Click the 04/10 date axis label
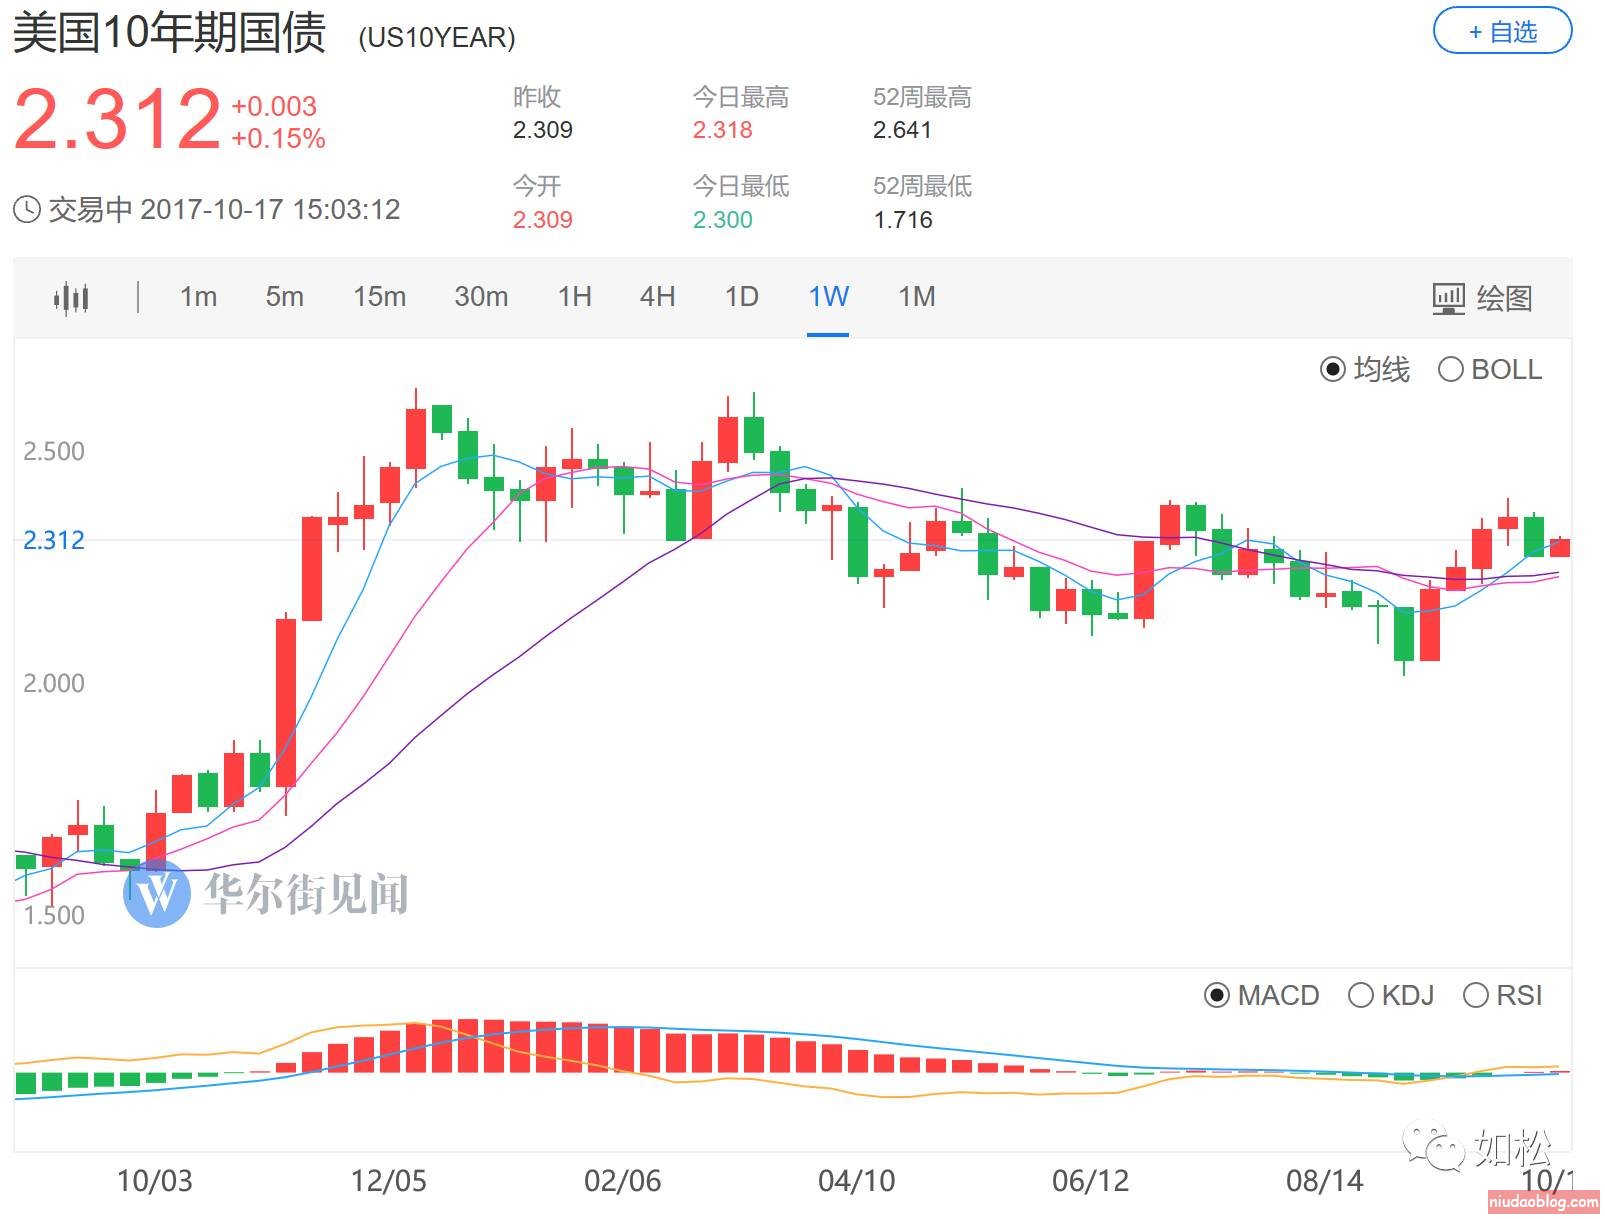 click(x=856, y=1181)
